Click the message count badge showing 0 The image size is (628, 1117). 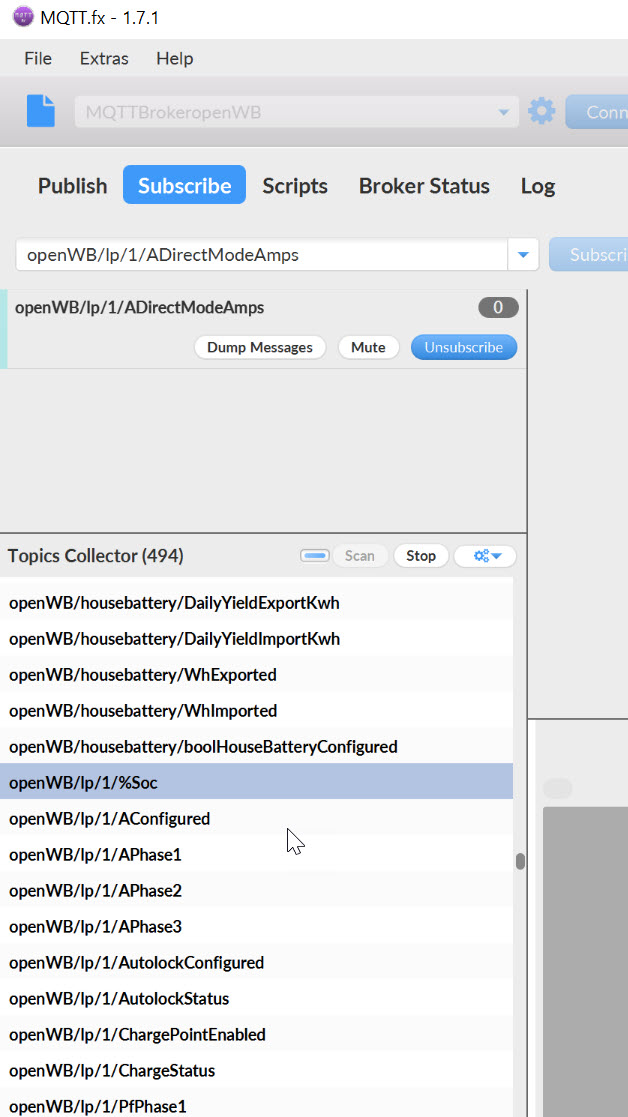pos(498,308)
